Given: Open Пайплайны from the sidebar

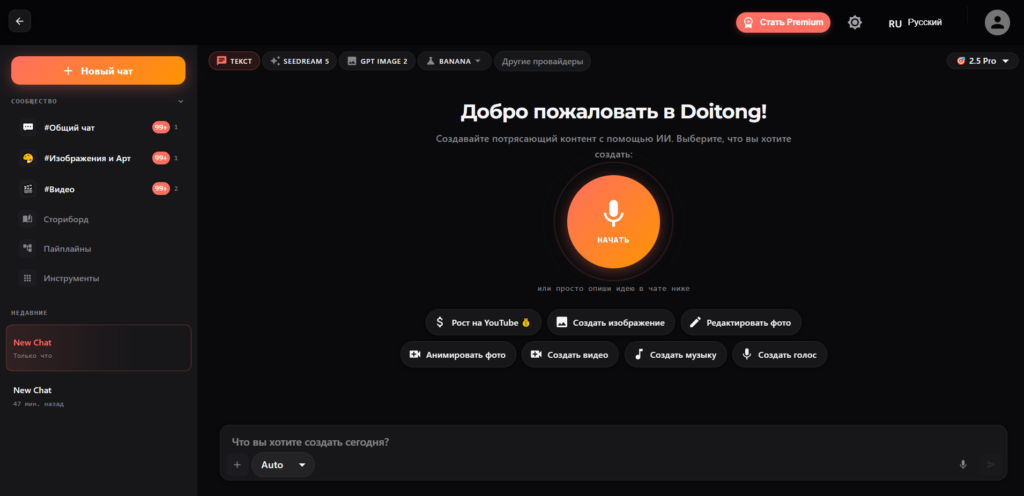Looking at the screenshot, I should point(98,249).
